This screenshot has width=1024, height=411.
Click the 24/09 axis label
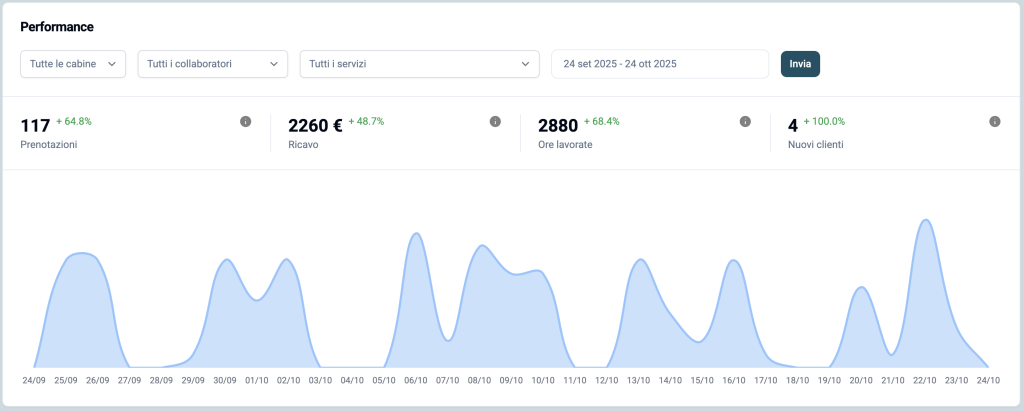33,380
